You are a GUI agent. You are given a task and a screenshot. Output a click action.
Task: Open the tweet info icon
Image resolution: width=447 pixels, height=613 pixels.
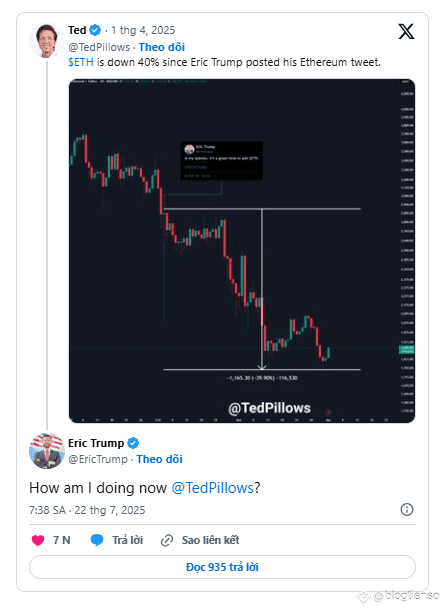tap(407, 509)
